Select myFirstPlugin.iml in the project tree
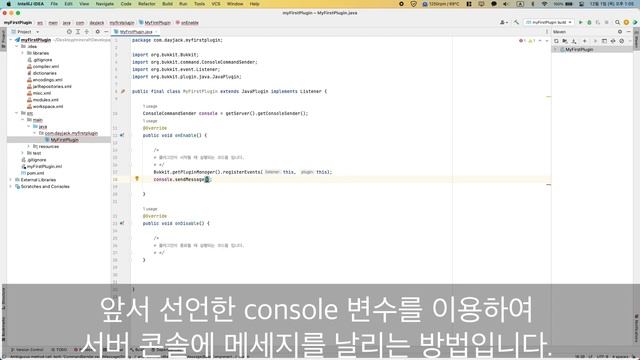Image resolution: width=640 pixels, height=360 pixels. pos(44,167)
